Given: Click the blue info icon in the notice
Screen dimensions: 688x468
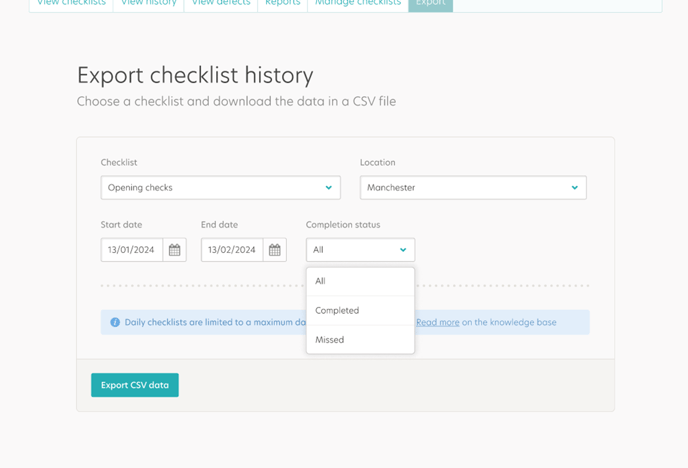Looking at the screenshot, I should pyautogui.click(x=115, y=322).
